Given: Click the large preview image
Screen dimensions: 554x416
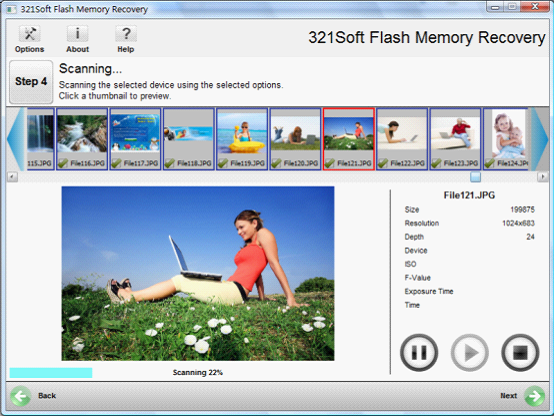Looking at the screenshot, I should point(198,274).
